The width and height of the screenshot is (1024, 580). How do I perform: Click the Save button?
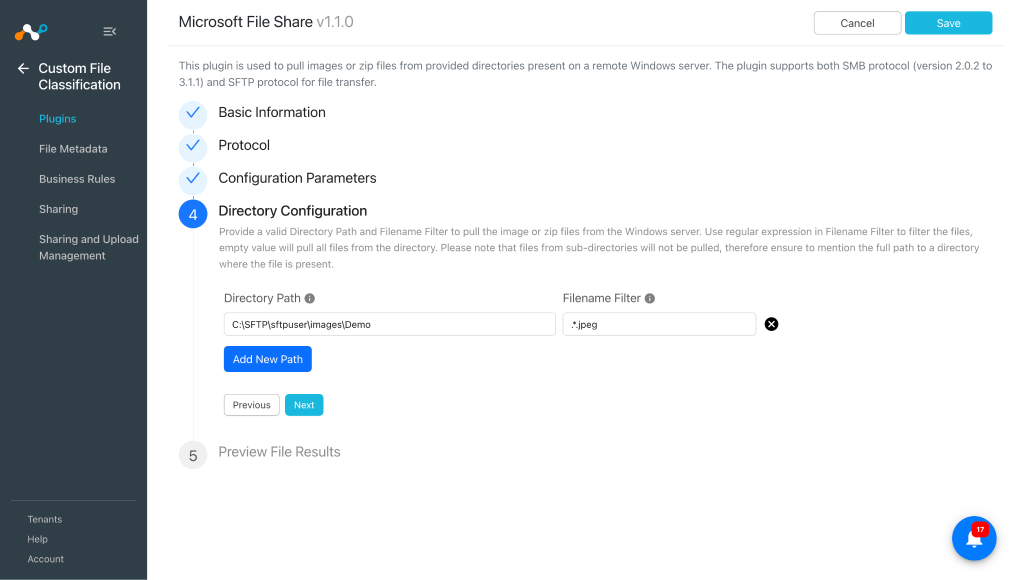tap(948, 23)
